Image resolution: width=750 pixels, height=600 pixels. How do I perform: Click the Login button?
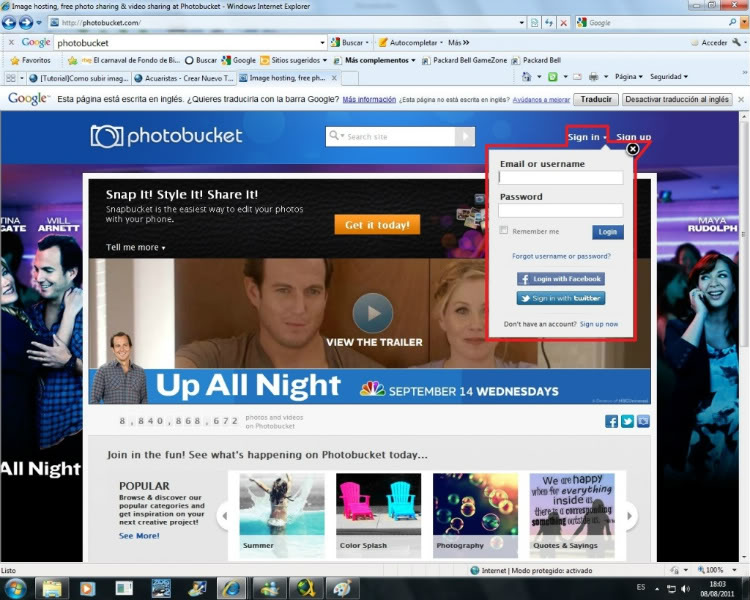click(607, 232)
